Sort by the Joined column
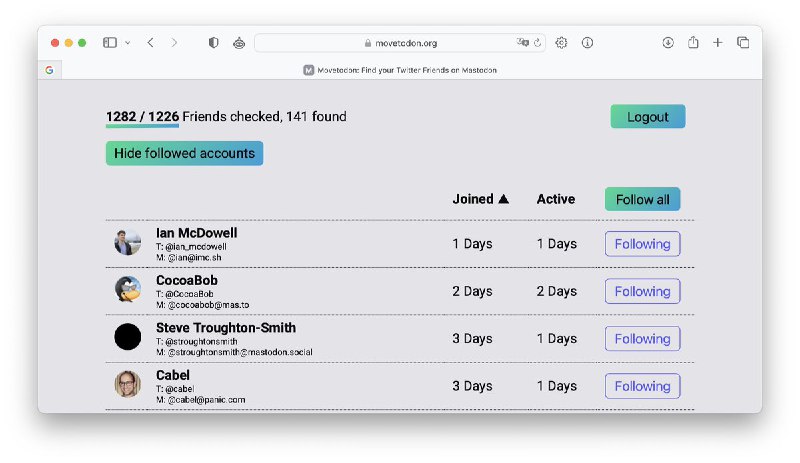This screenshot has height=463, width=800. point(480,199)
